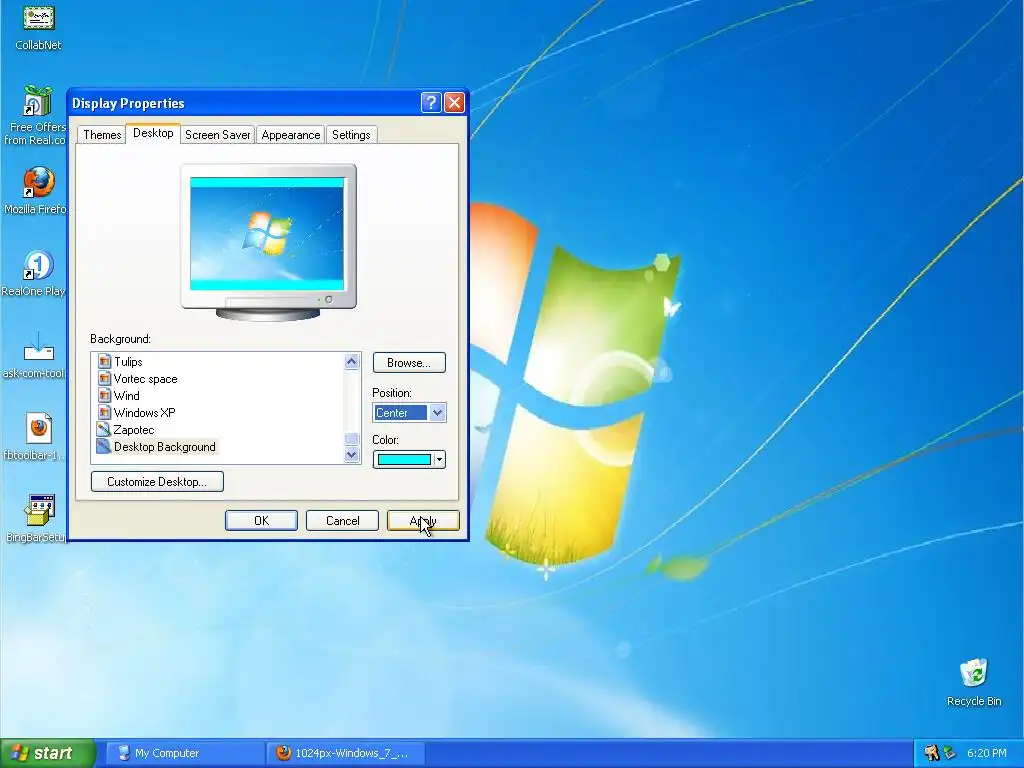Open the Start menu

point(48,753)
